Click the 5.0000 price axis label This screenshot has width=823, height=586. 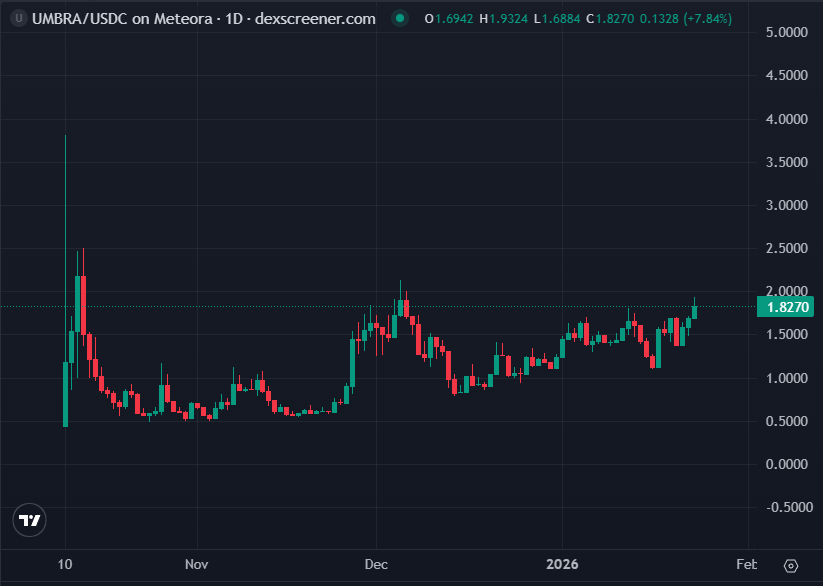[x=787, y=33]
